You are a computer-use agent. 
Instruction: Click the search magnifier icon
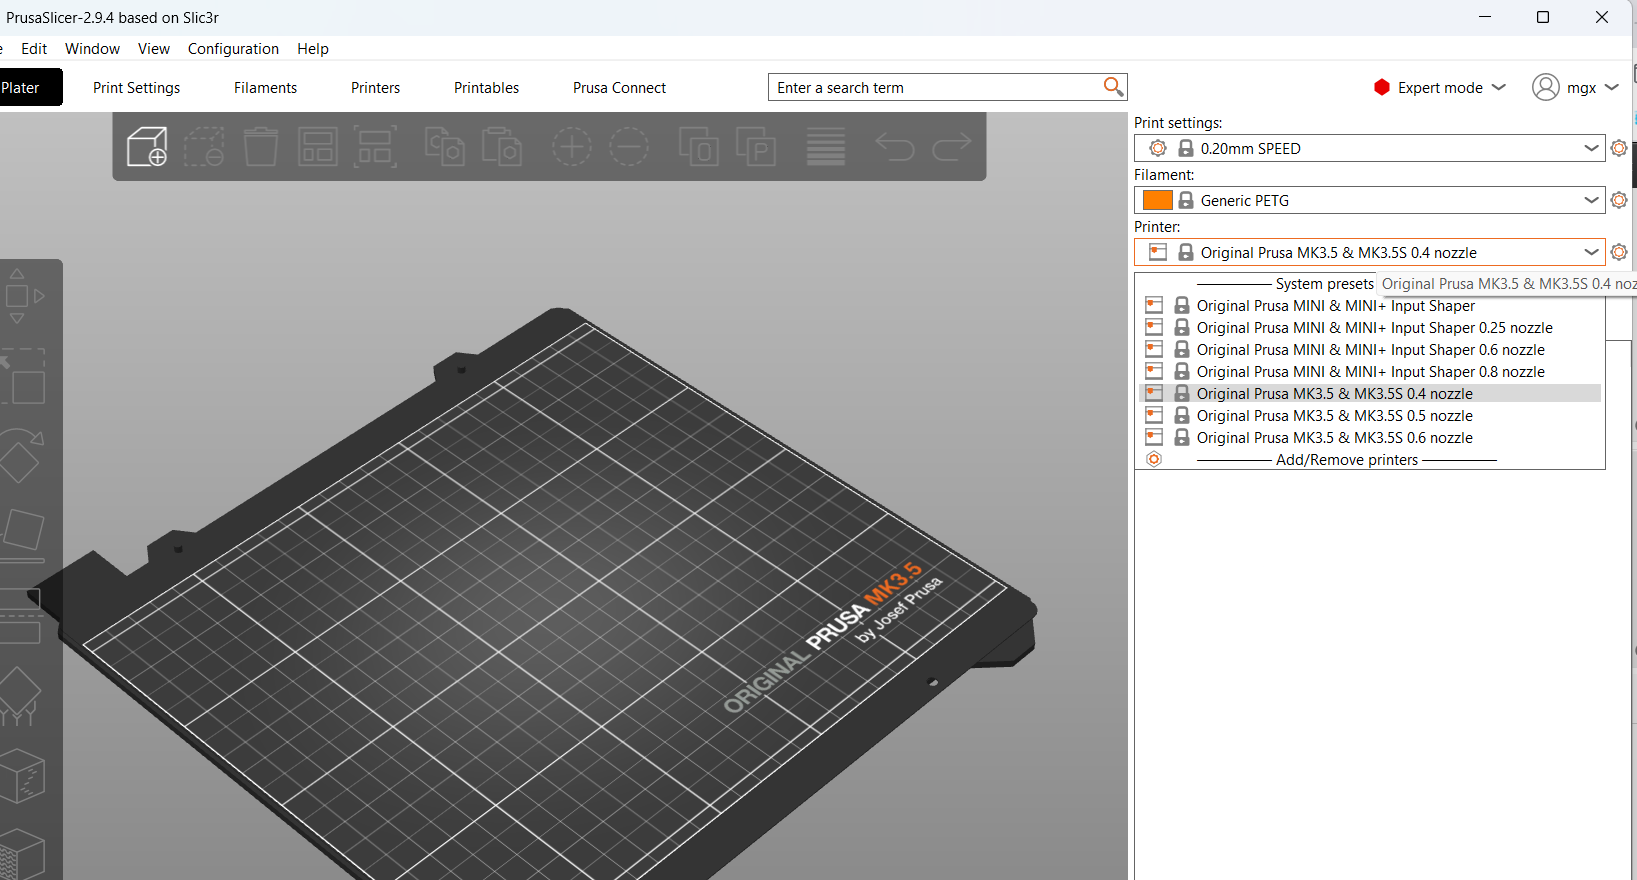click(1113, 87)
